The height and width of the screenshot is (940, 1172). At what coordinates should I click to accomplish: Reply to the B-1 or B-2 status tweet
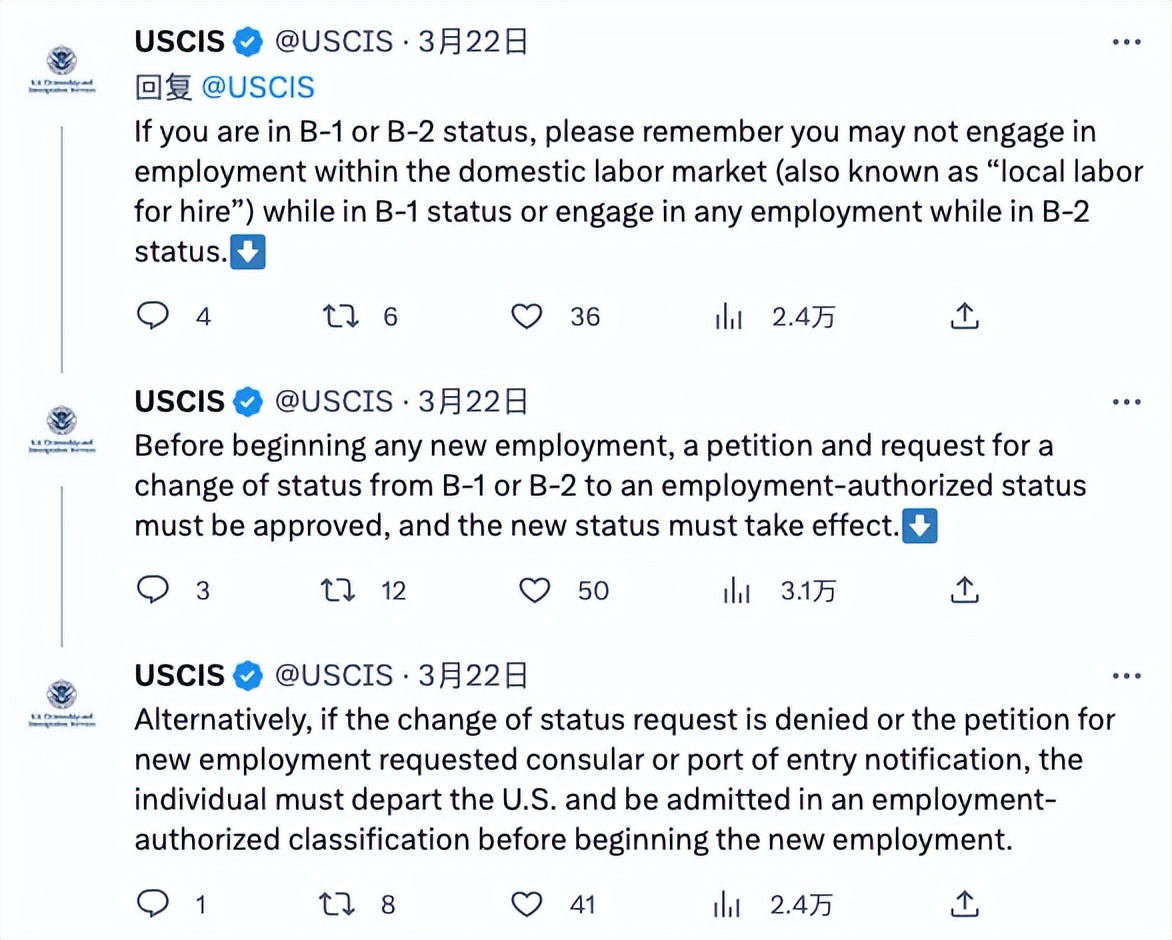[152, 317]
